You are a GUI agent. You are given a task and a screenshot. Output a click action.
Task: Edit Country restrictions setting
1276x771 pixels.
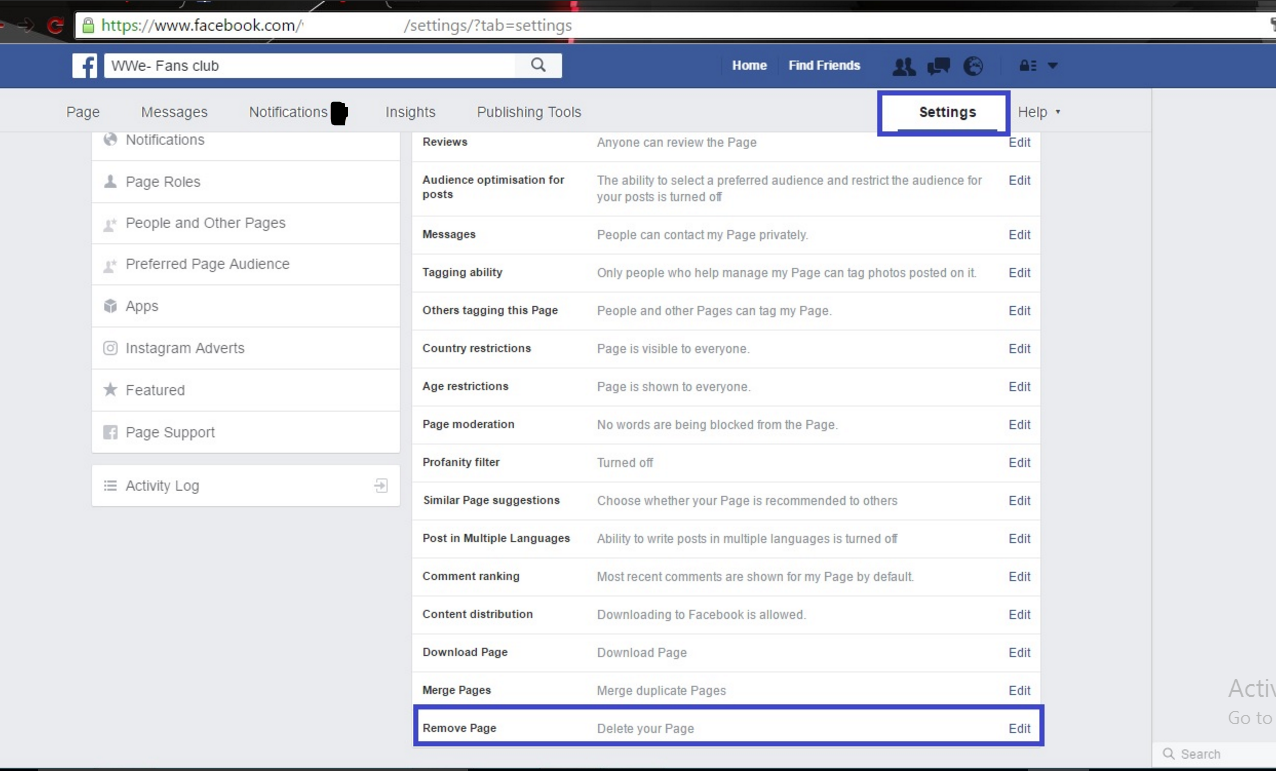1019,348
